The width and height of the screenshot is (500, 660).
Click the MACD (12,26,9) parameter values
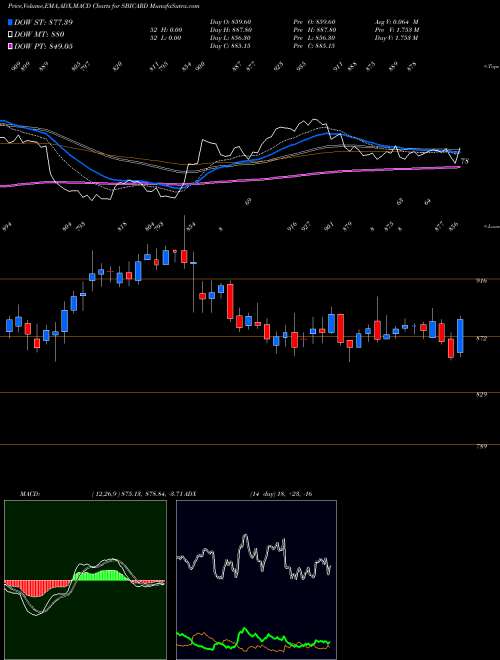click(136, 494)
